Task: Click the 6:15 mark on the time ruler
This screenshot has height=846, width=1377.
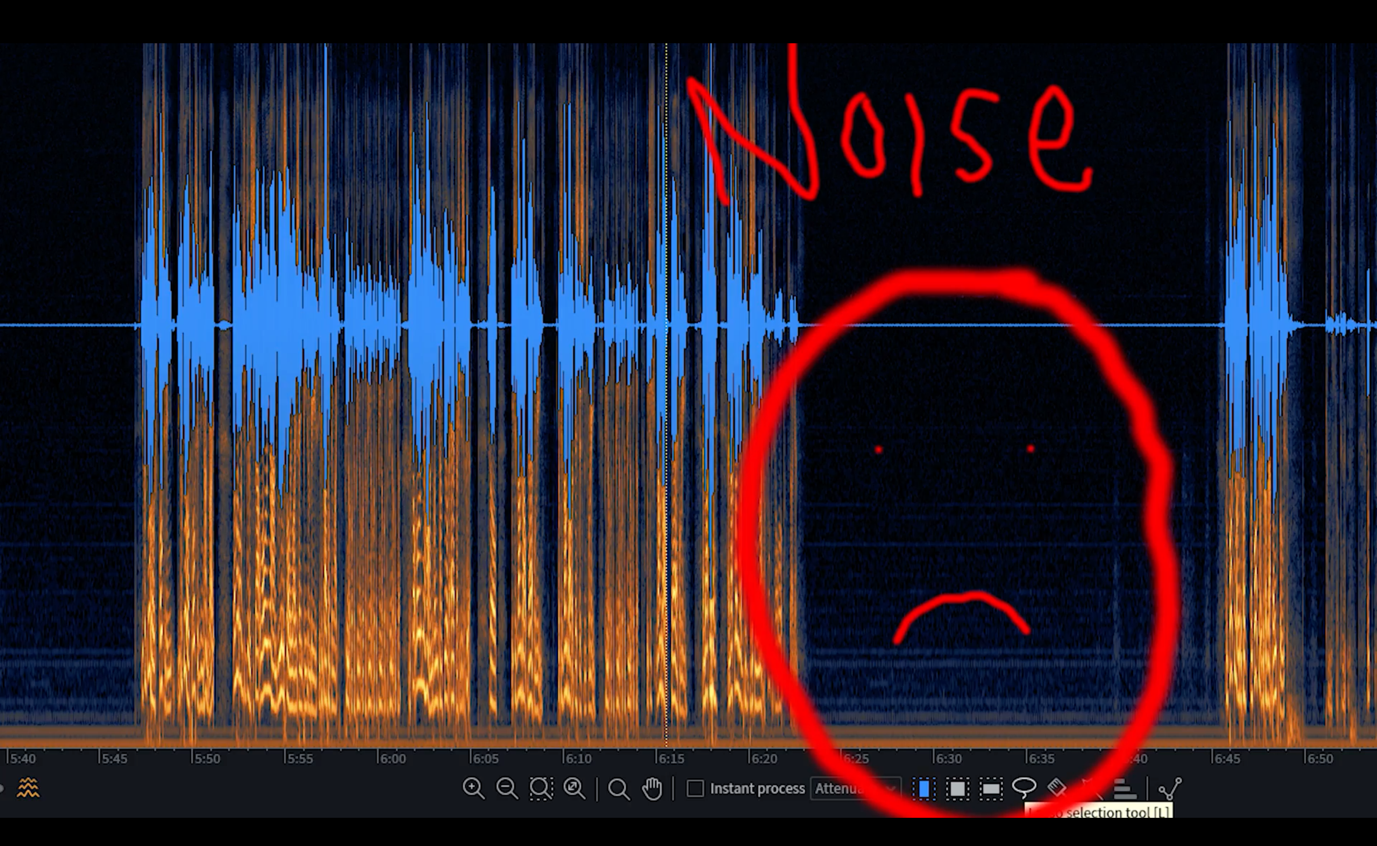Action: pos(670,759)
